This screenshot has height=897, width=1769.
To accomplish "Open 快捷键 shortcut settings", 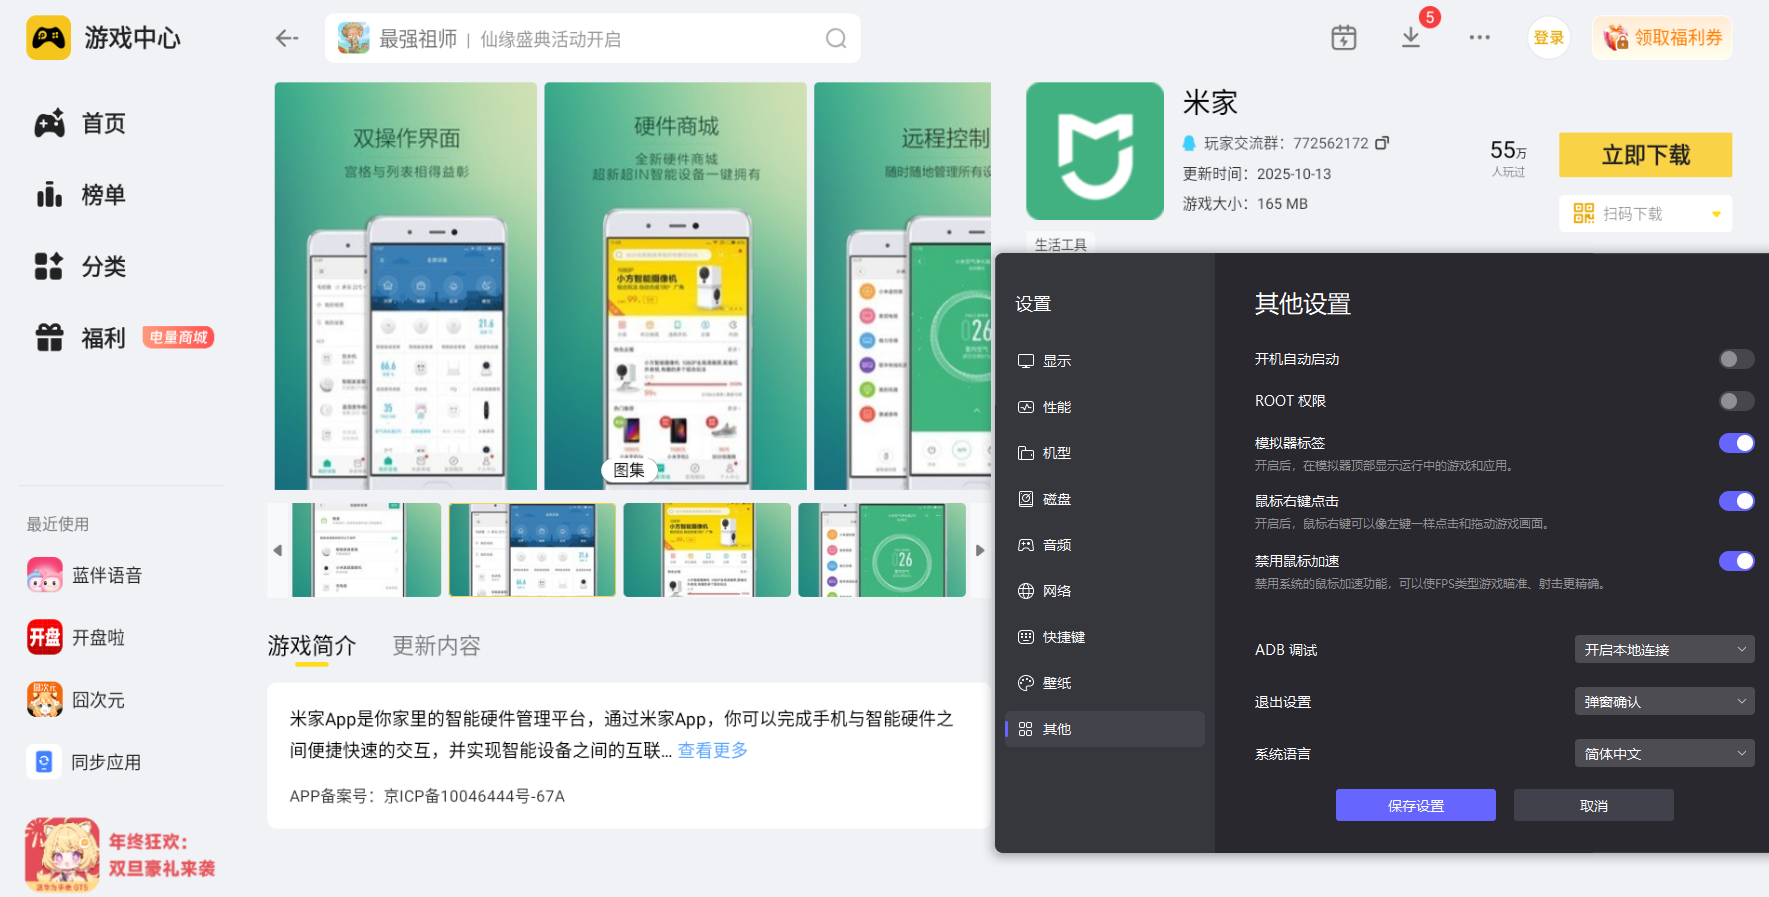I will (x=1104, y=637).
